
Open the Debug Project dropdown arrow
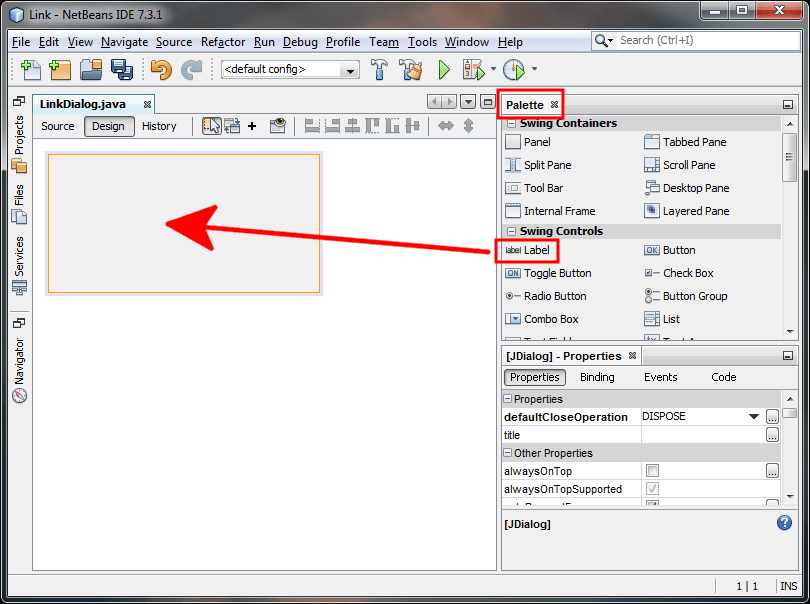[x=493, y=69]
